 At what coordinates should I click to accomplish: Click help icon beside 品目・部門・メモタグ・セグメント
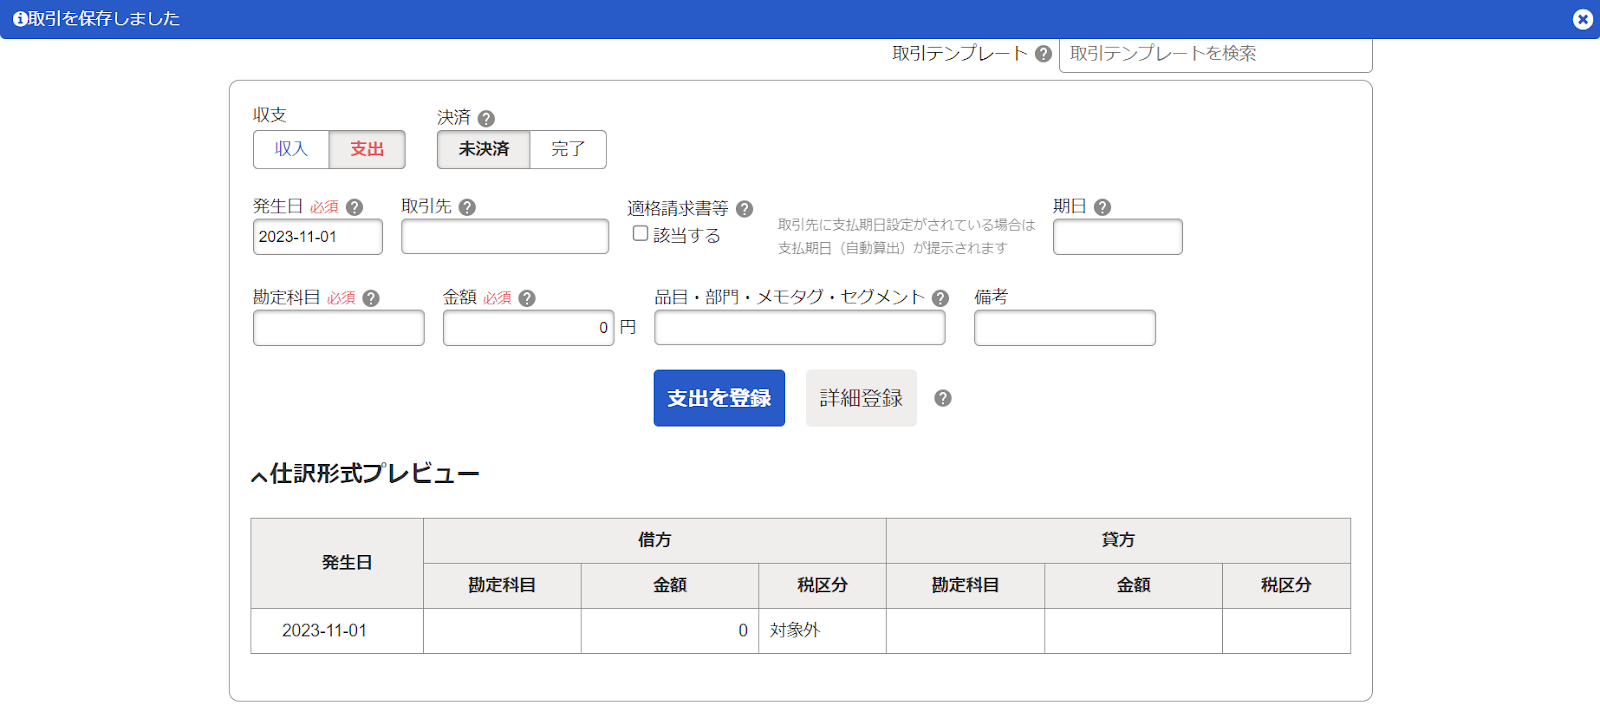[x=940, y=298]
